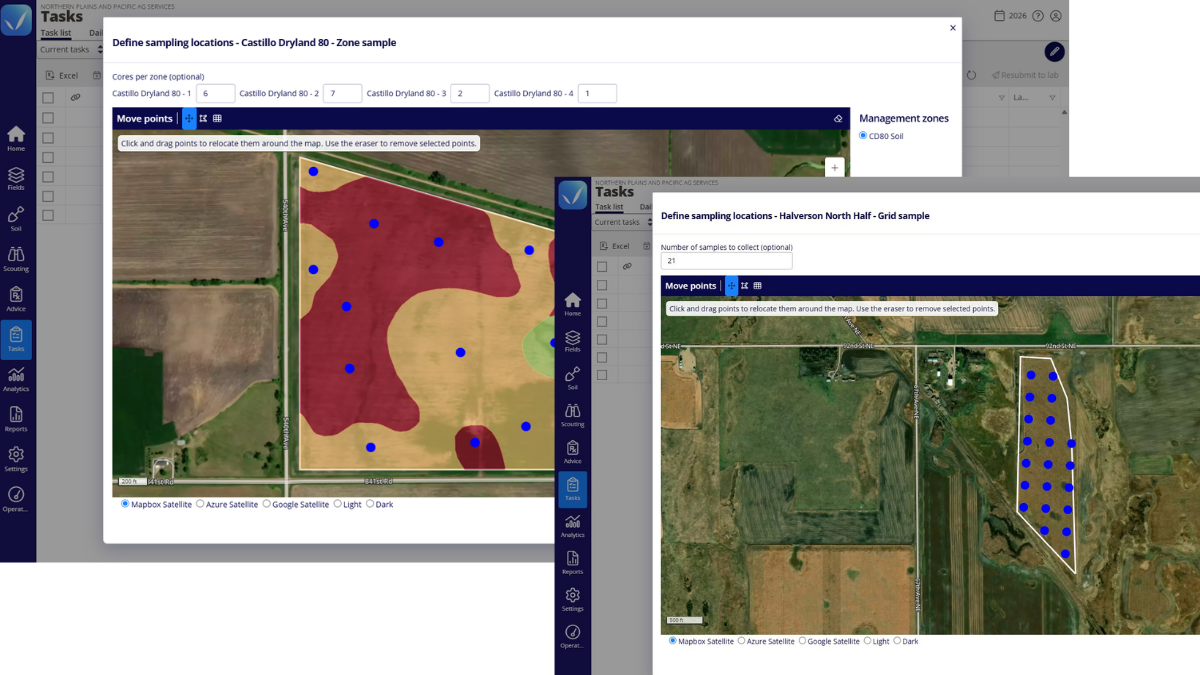The width and height of the screenshot is (1200, 675).
Task: Select Tasks in the Halverson window sidebar
Action: (x=572, y=490)
